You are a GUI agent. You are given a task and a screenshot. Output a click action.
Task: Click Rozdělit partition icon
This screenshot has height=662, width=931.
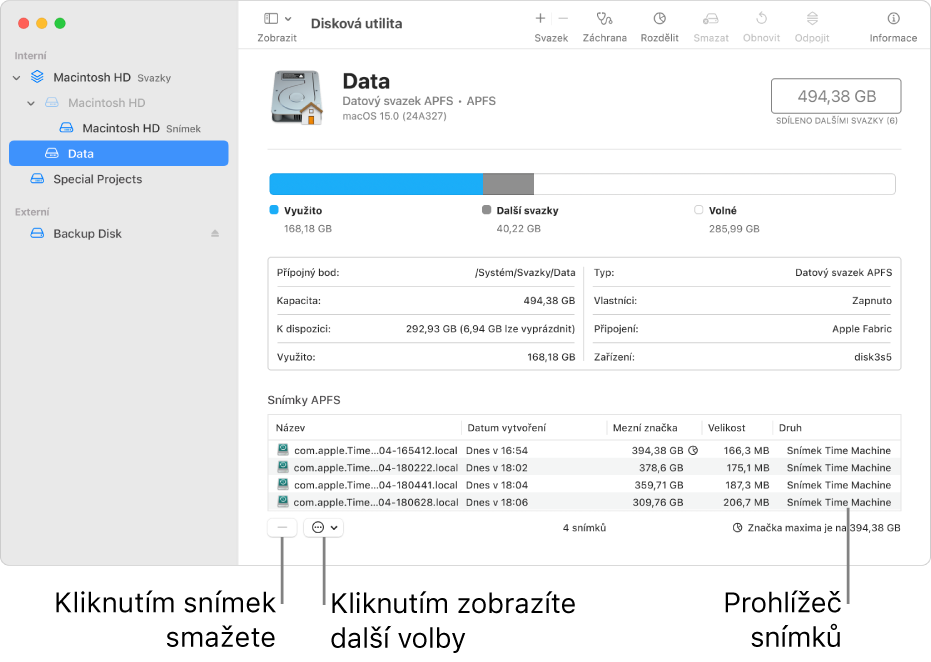pyautogui.click(x=659, y=19)
